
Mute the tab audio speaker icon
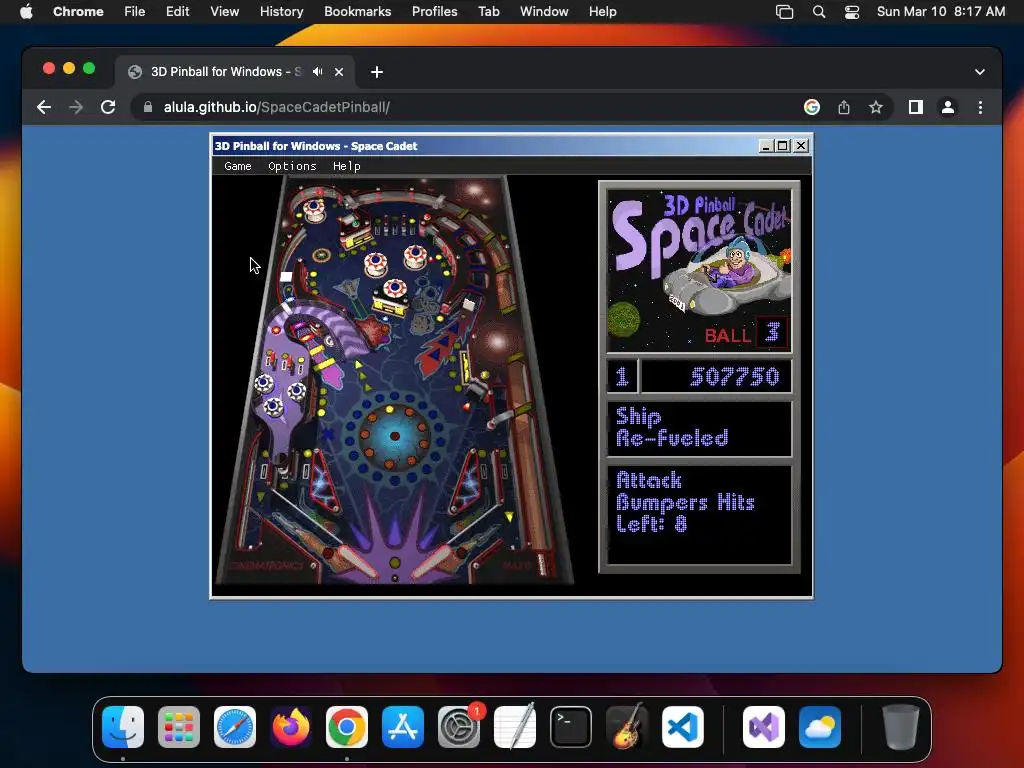click(x=317, y=72)
